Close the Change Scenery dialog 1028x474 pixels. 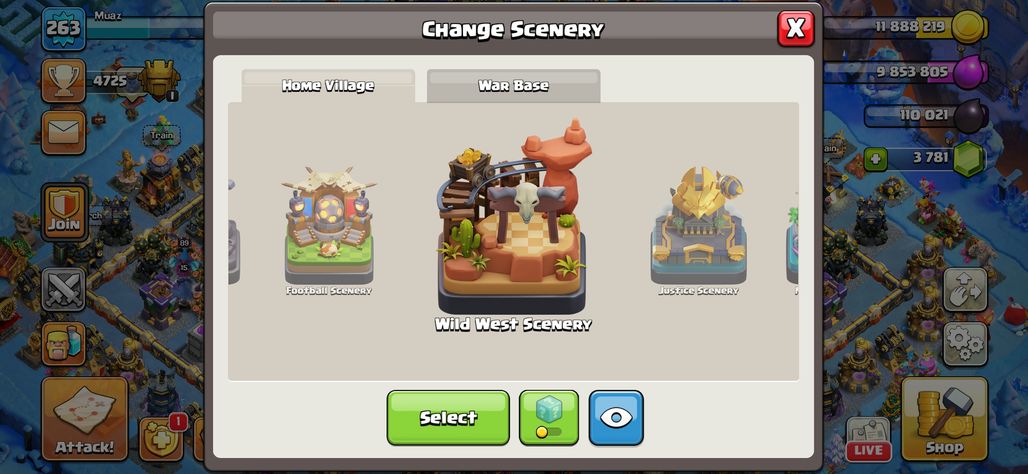pyautogui.click(x=795, y=29)
